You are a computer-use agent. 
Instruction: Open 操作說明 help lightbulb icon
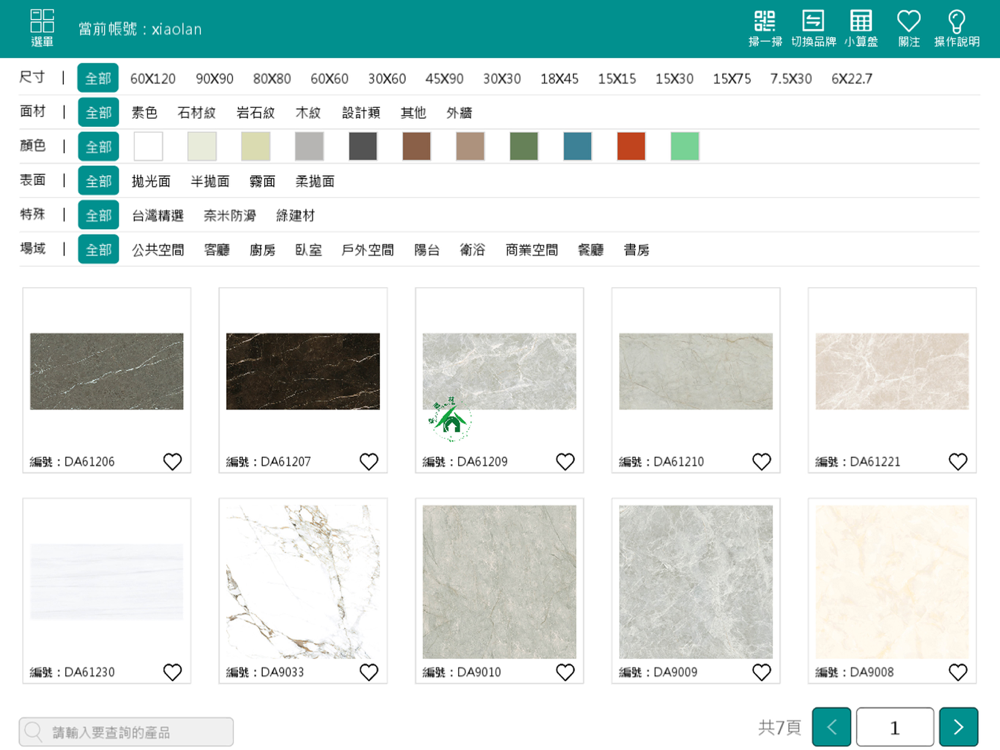[957, 29]
